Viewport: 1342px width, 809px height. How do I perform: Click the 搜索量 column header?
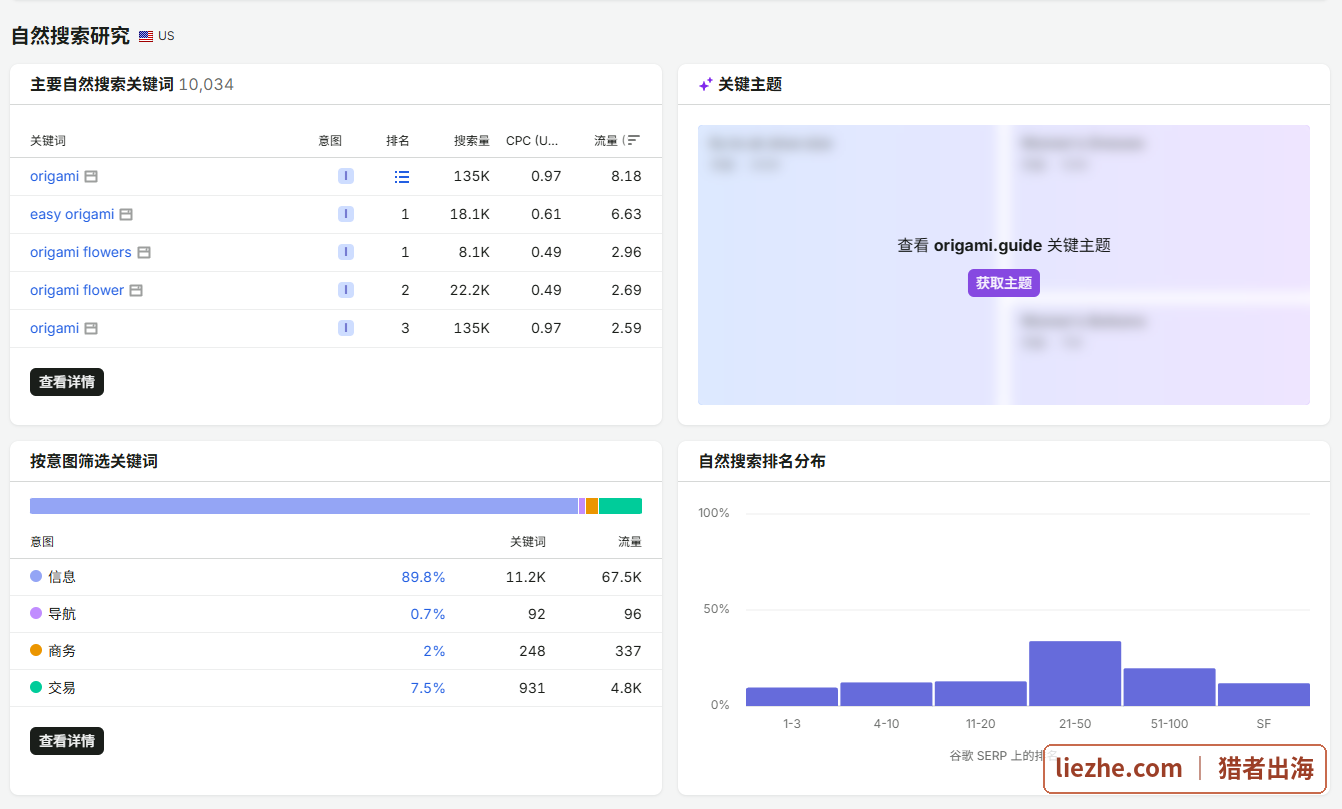[x=472, y=141]
